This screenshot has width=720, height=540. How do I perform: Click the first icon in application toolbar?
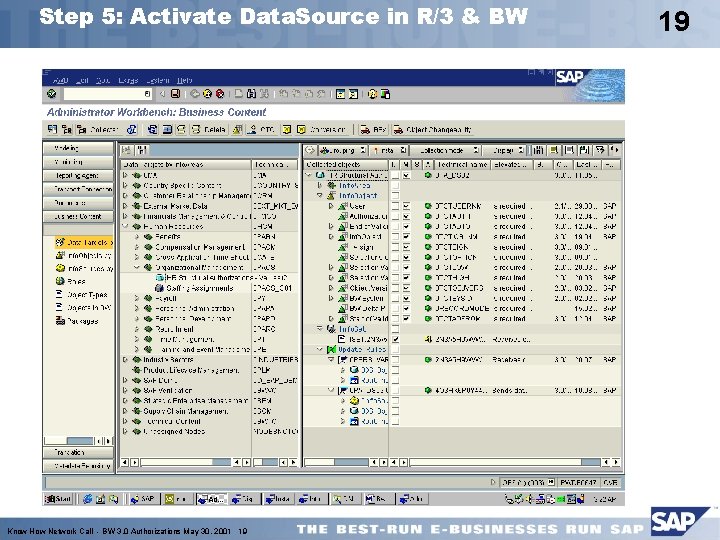(x=52, y=129)
